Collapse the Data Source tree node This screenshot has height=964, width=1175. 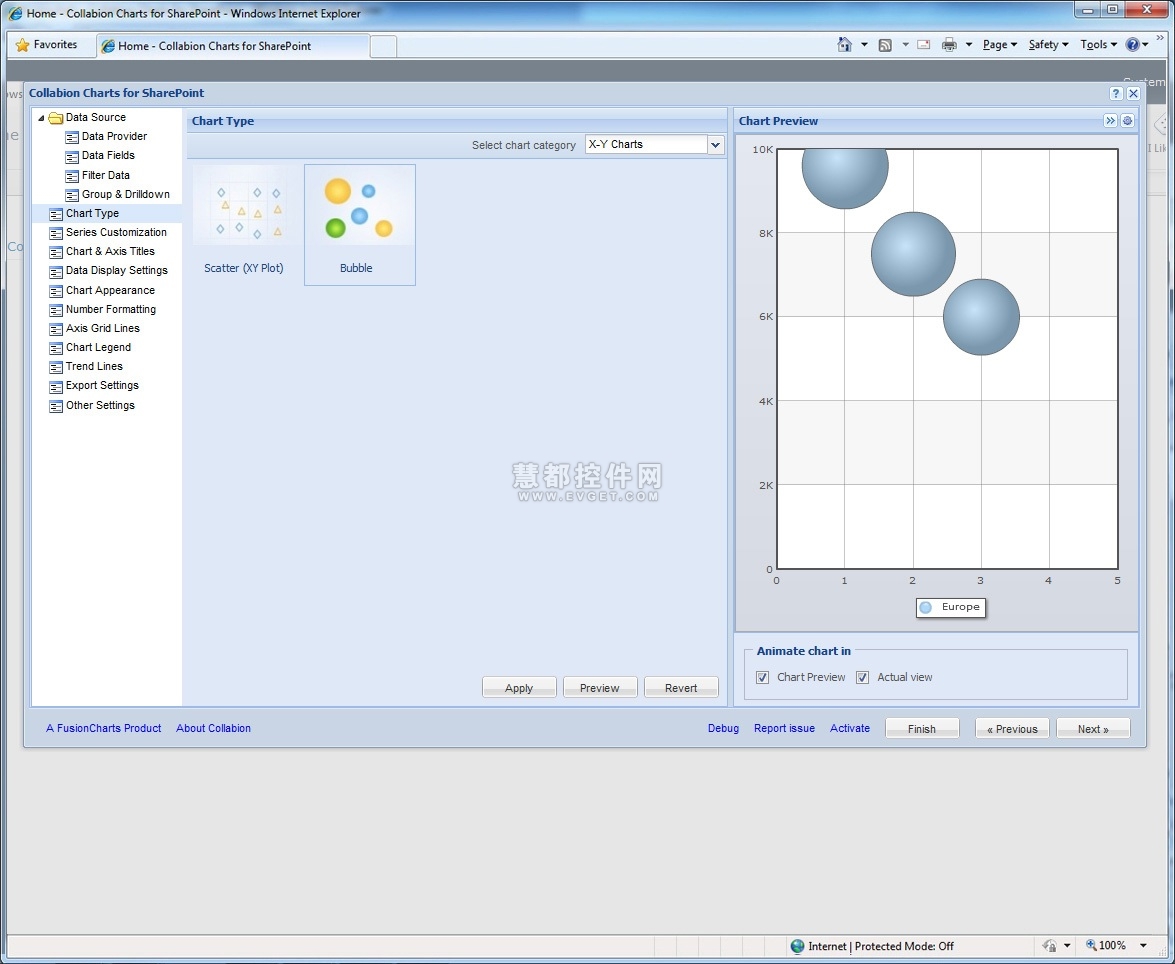[x=41, y=118]
